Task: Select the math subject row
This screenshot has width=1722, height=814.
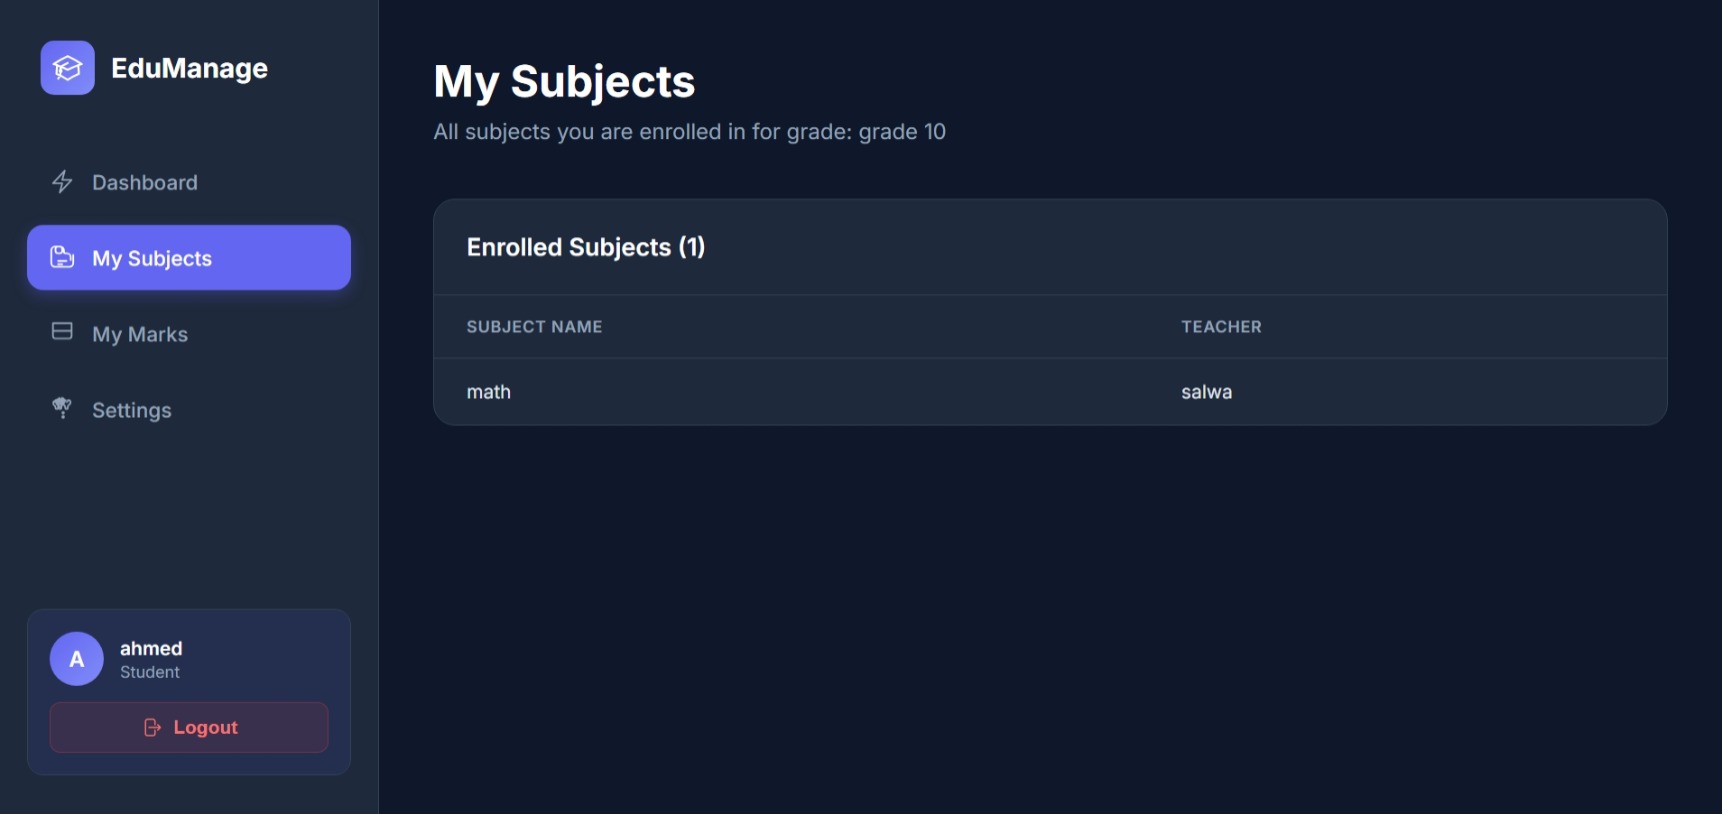Action: pyautogui.click(x=489, y=392)
